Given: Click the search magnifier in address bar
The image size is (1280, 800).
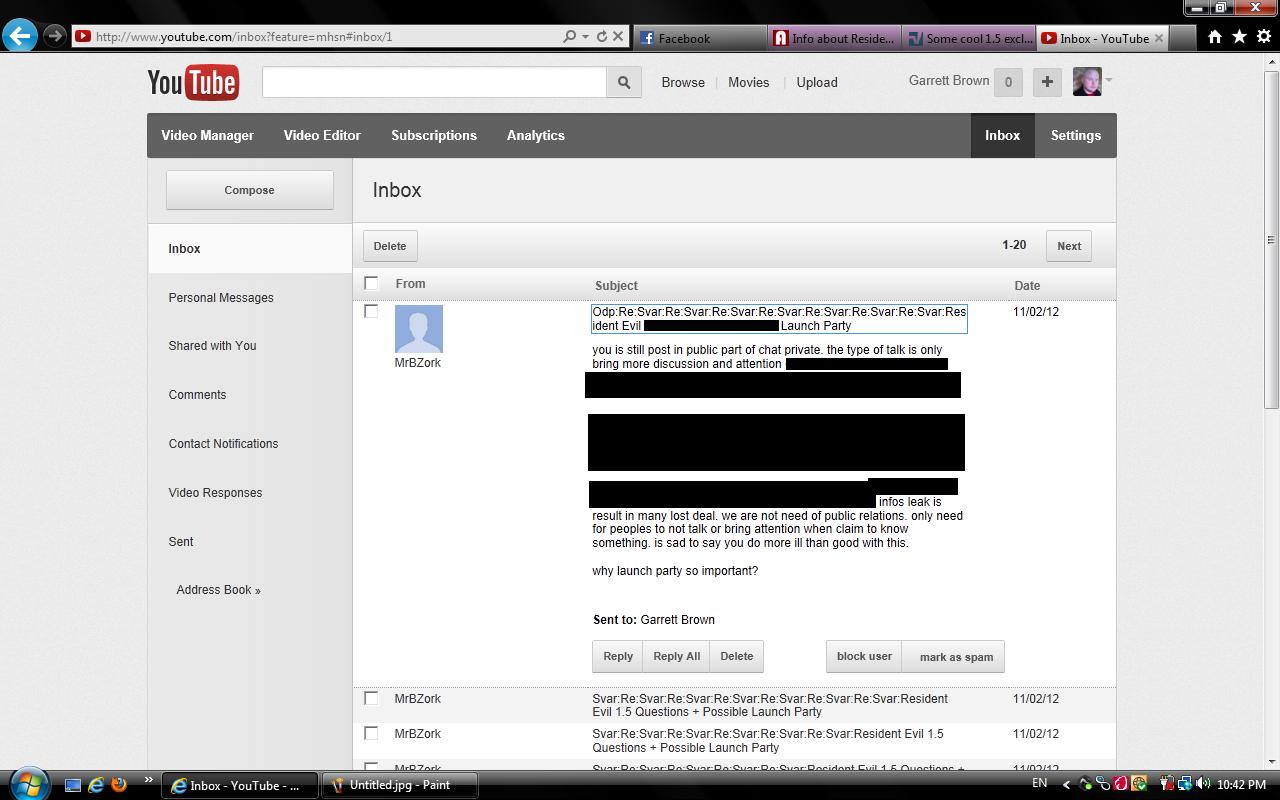Looking at the screenshot, I should pyautogui.click(x=569, y=36).
